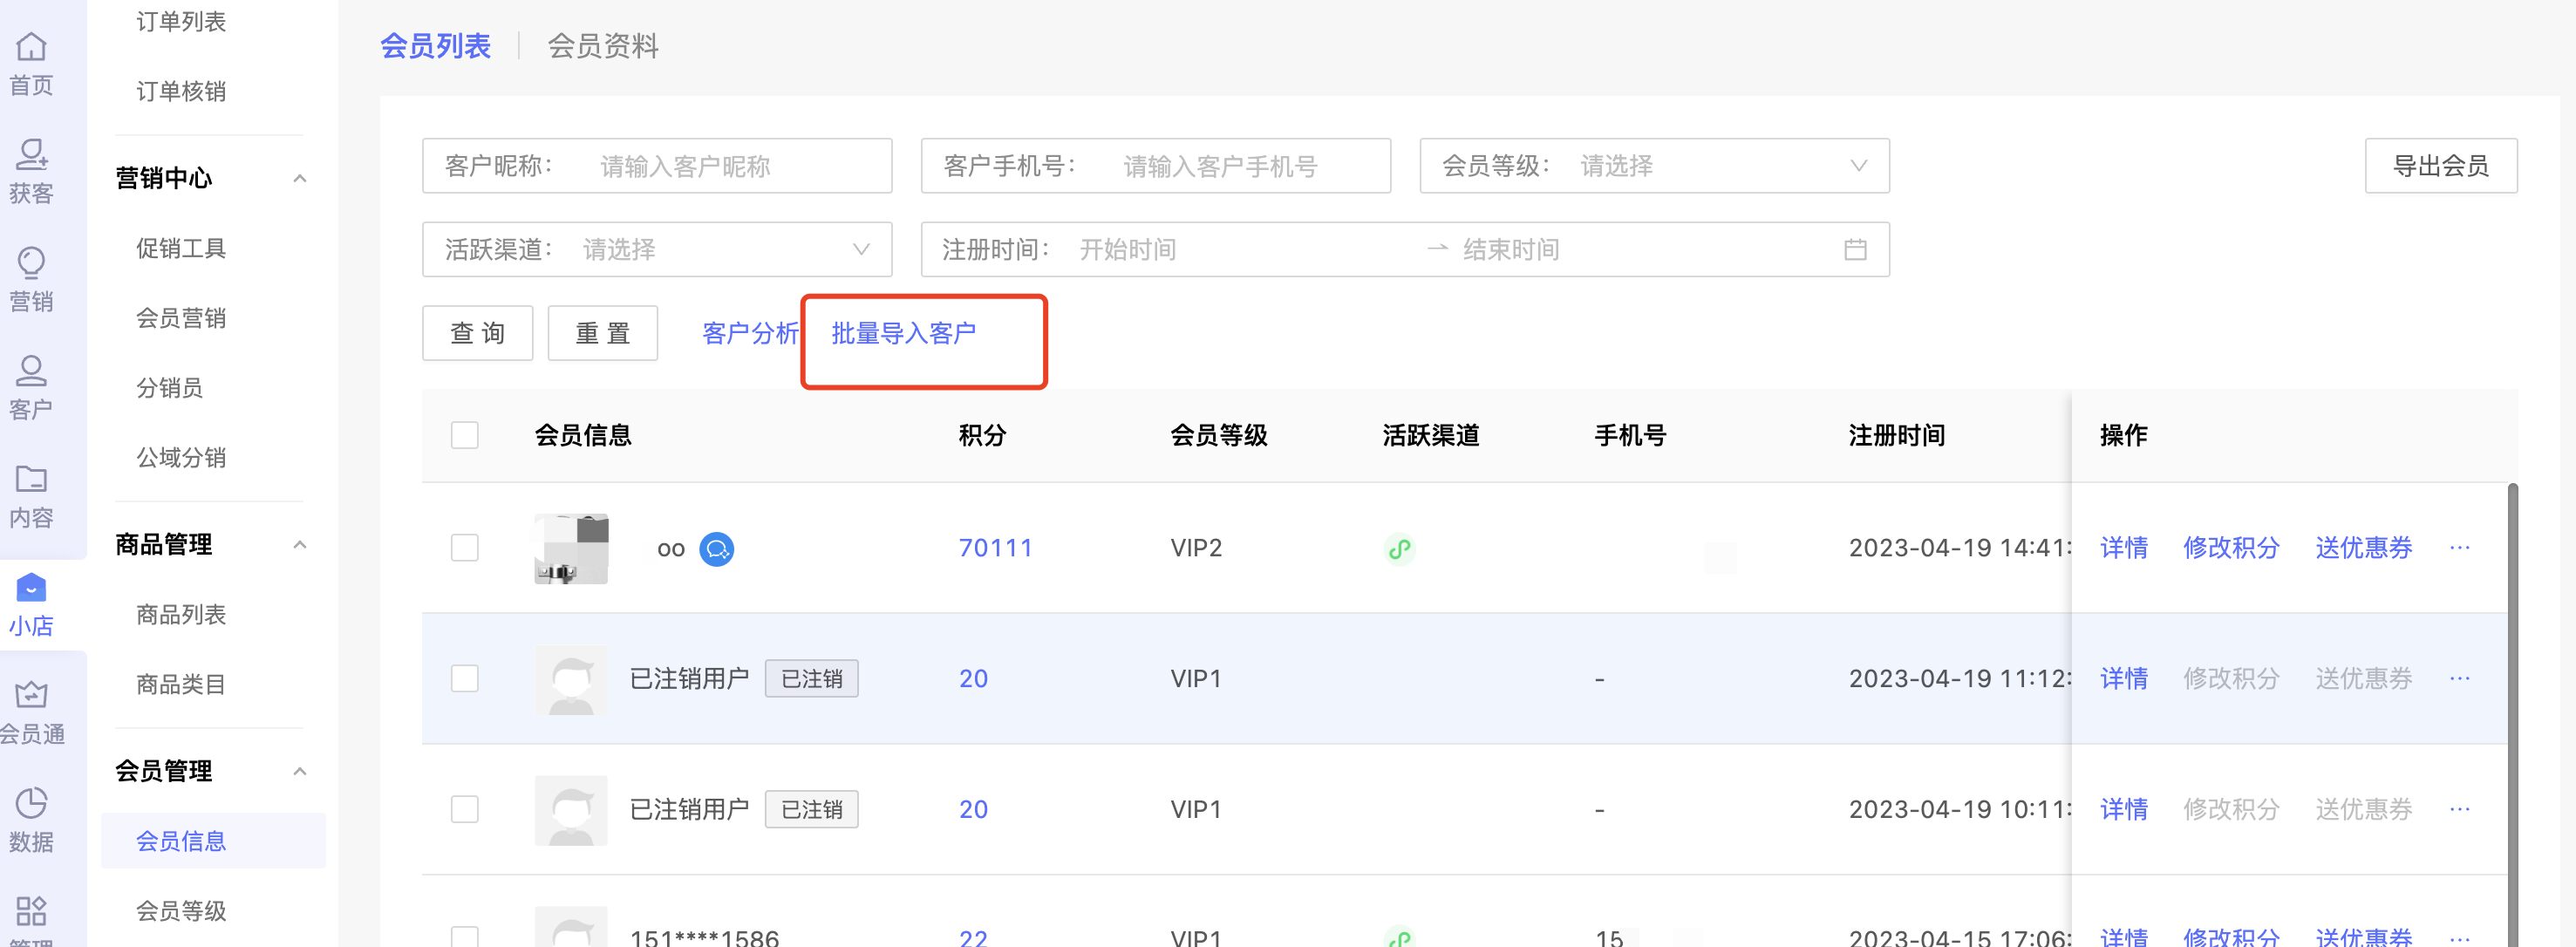Click the table's vertical scrollbar
This screenshot has width=2576, height=947.
point(2512,714)
